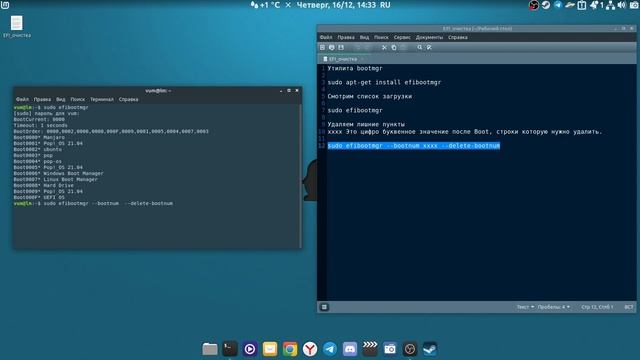
Task: Click the find and replace toolbar icon
Action: coord(429,47)
